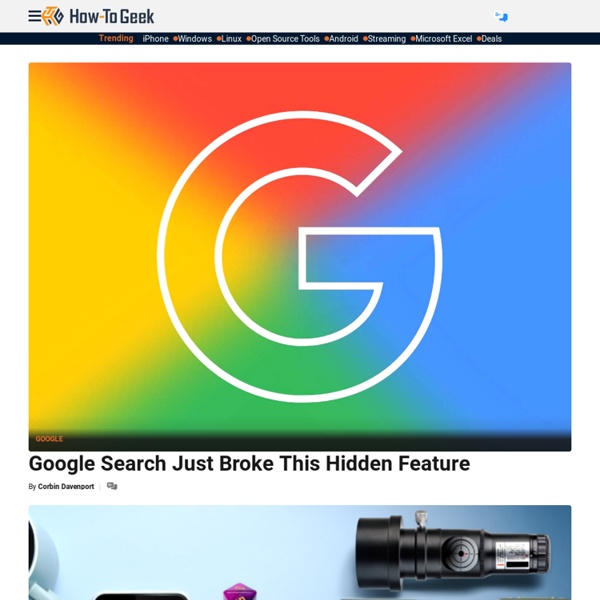This screenshot has width=600, height=600.
Task: Click the How-To Geek logo icon
Action: coord(53,16)
